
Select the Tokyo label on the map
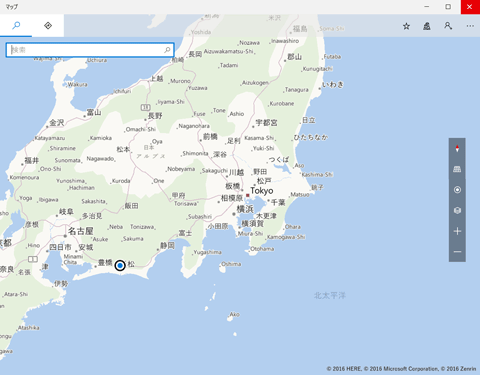[x=262, y=191]
